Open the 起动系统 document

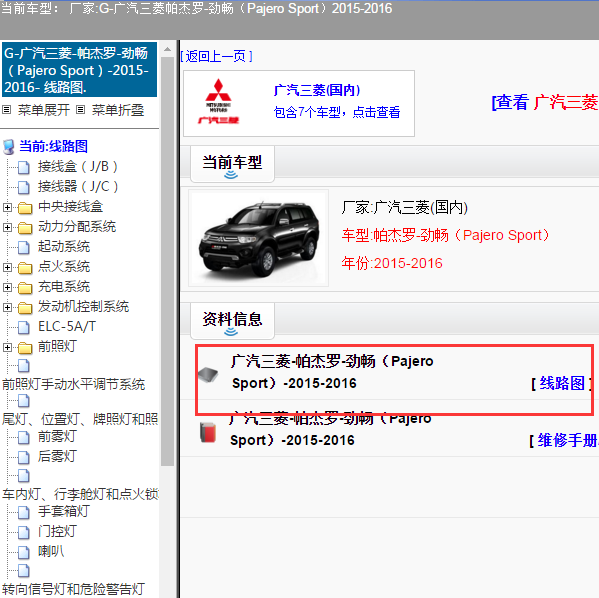(x=64, y=246)
